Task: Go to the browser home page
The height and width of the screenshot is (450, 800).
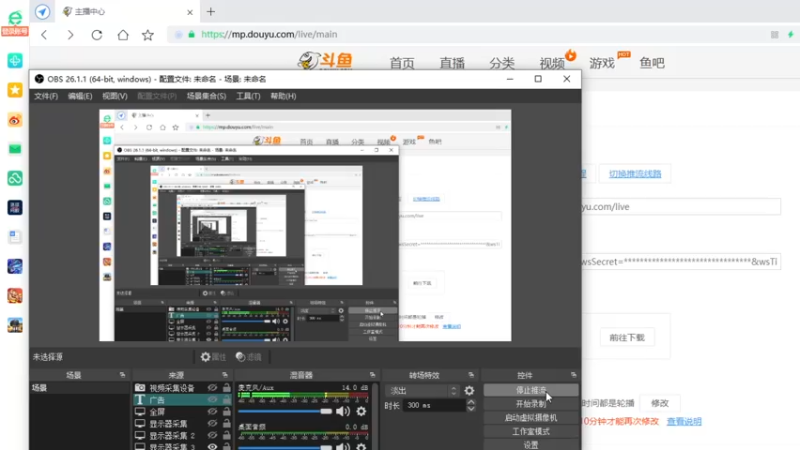Action: tap(123, 35)
